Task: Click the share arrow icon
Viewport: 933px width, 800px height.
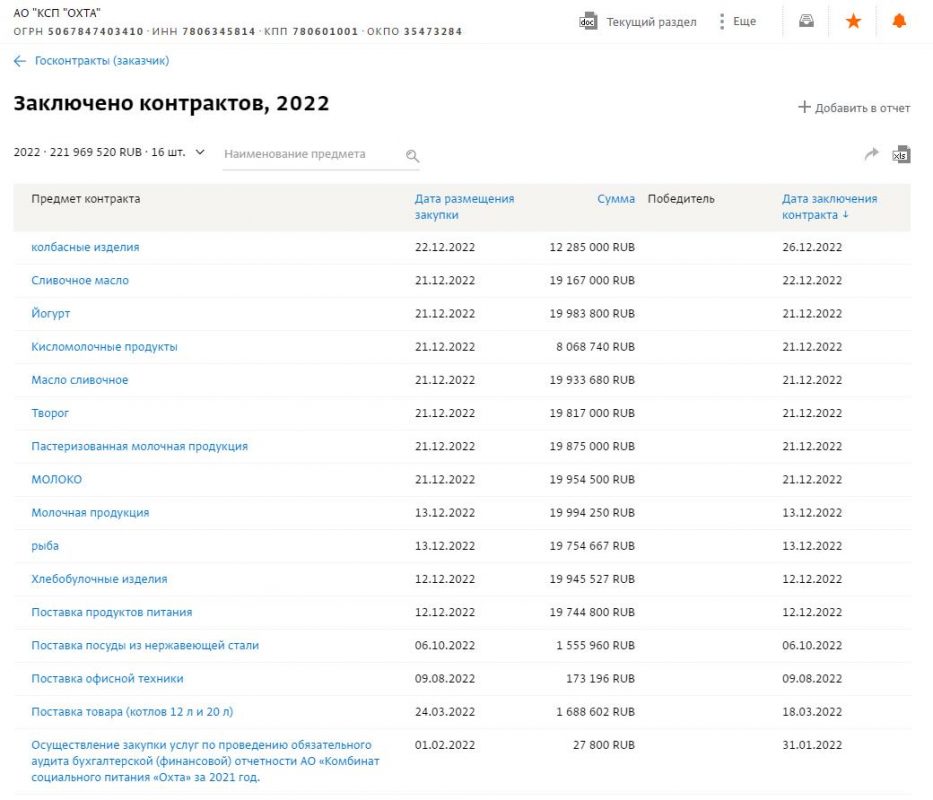Action: [871, 154]
